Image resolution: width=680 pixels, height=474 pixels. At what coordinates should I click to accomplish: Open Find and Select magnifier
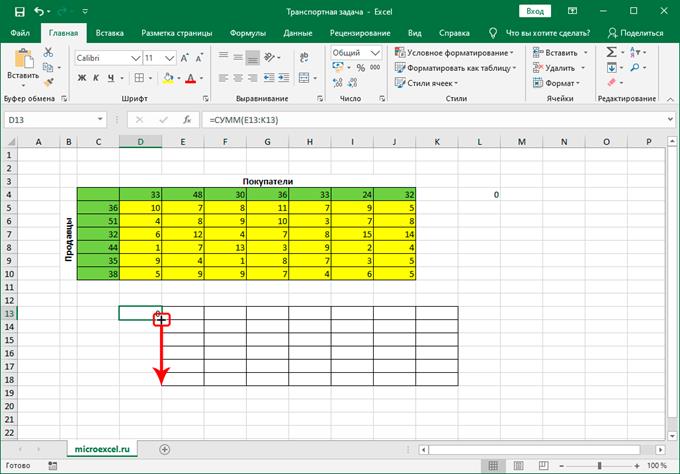[635, 68]
